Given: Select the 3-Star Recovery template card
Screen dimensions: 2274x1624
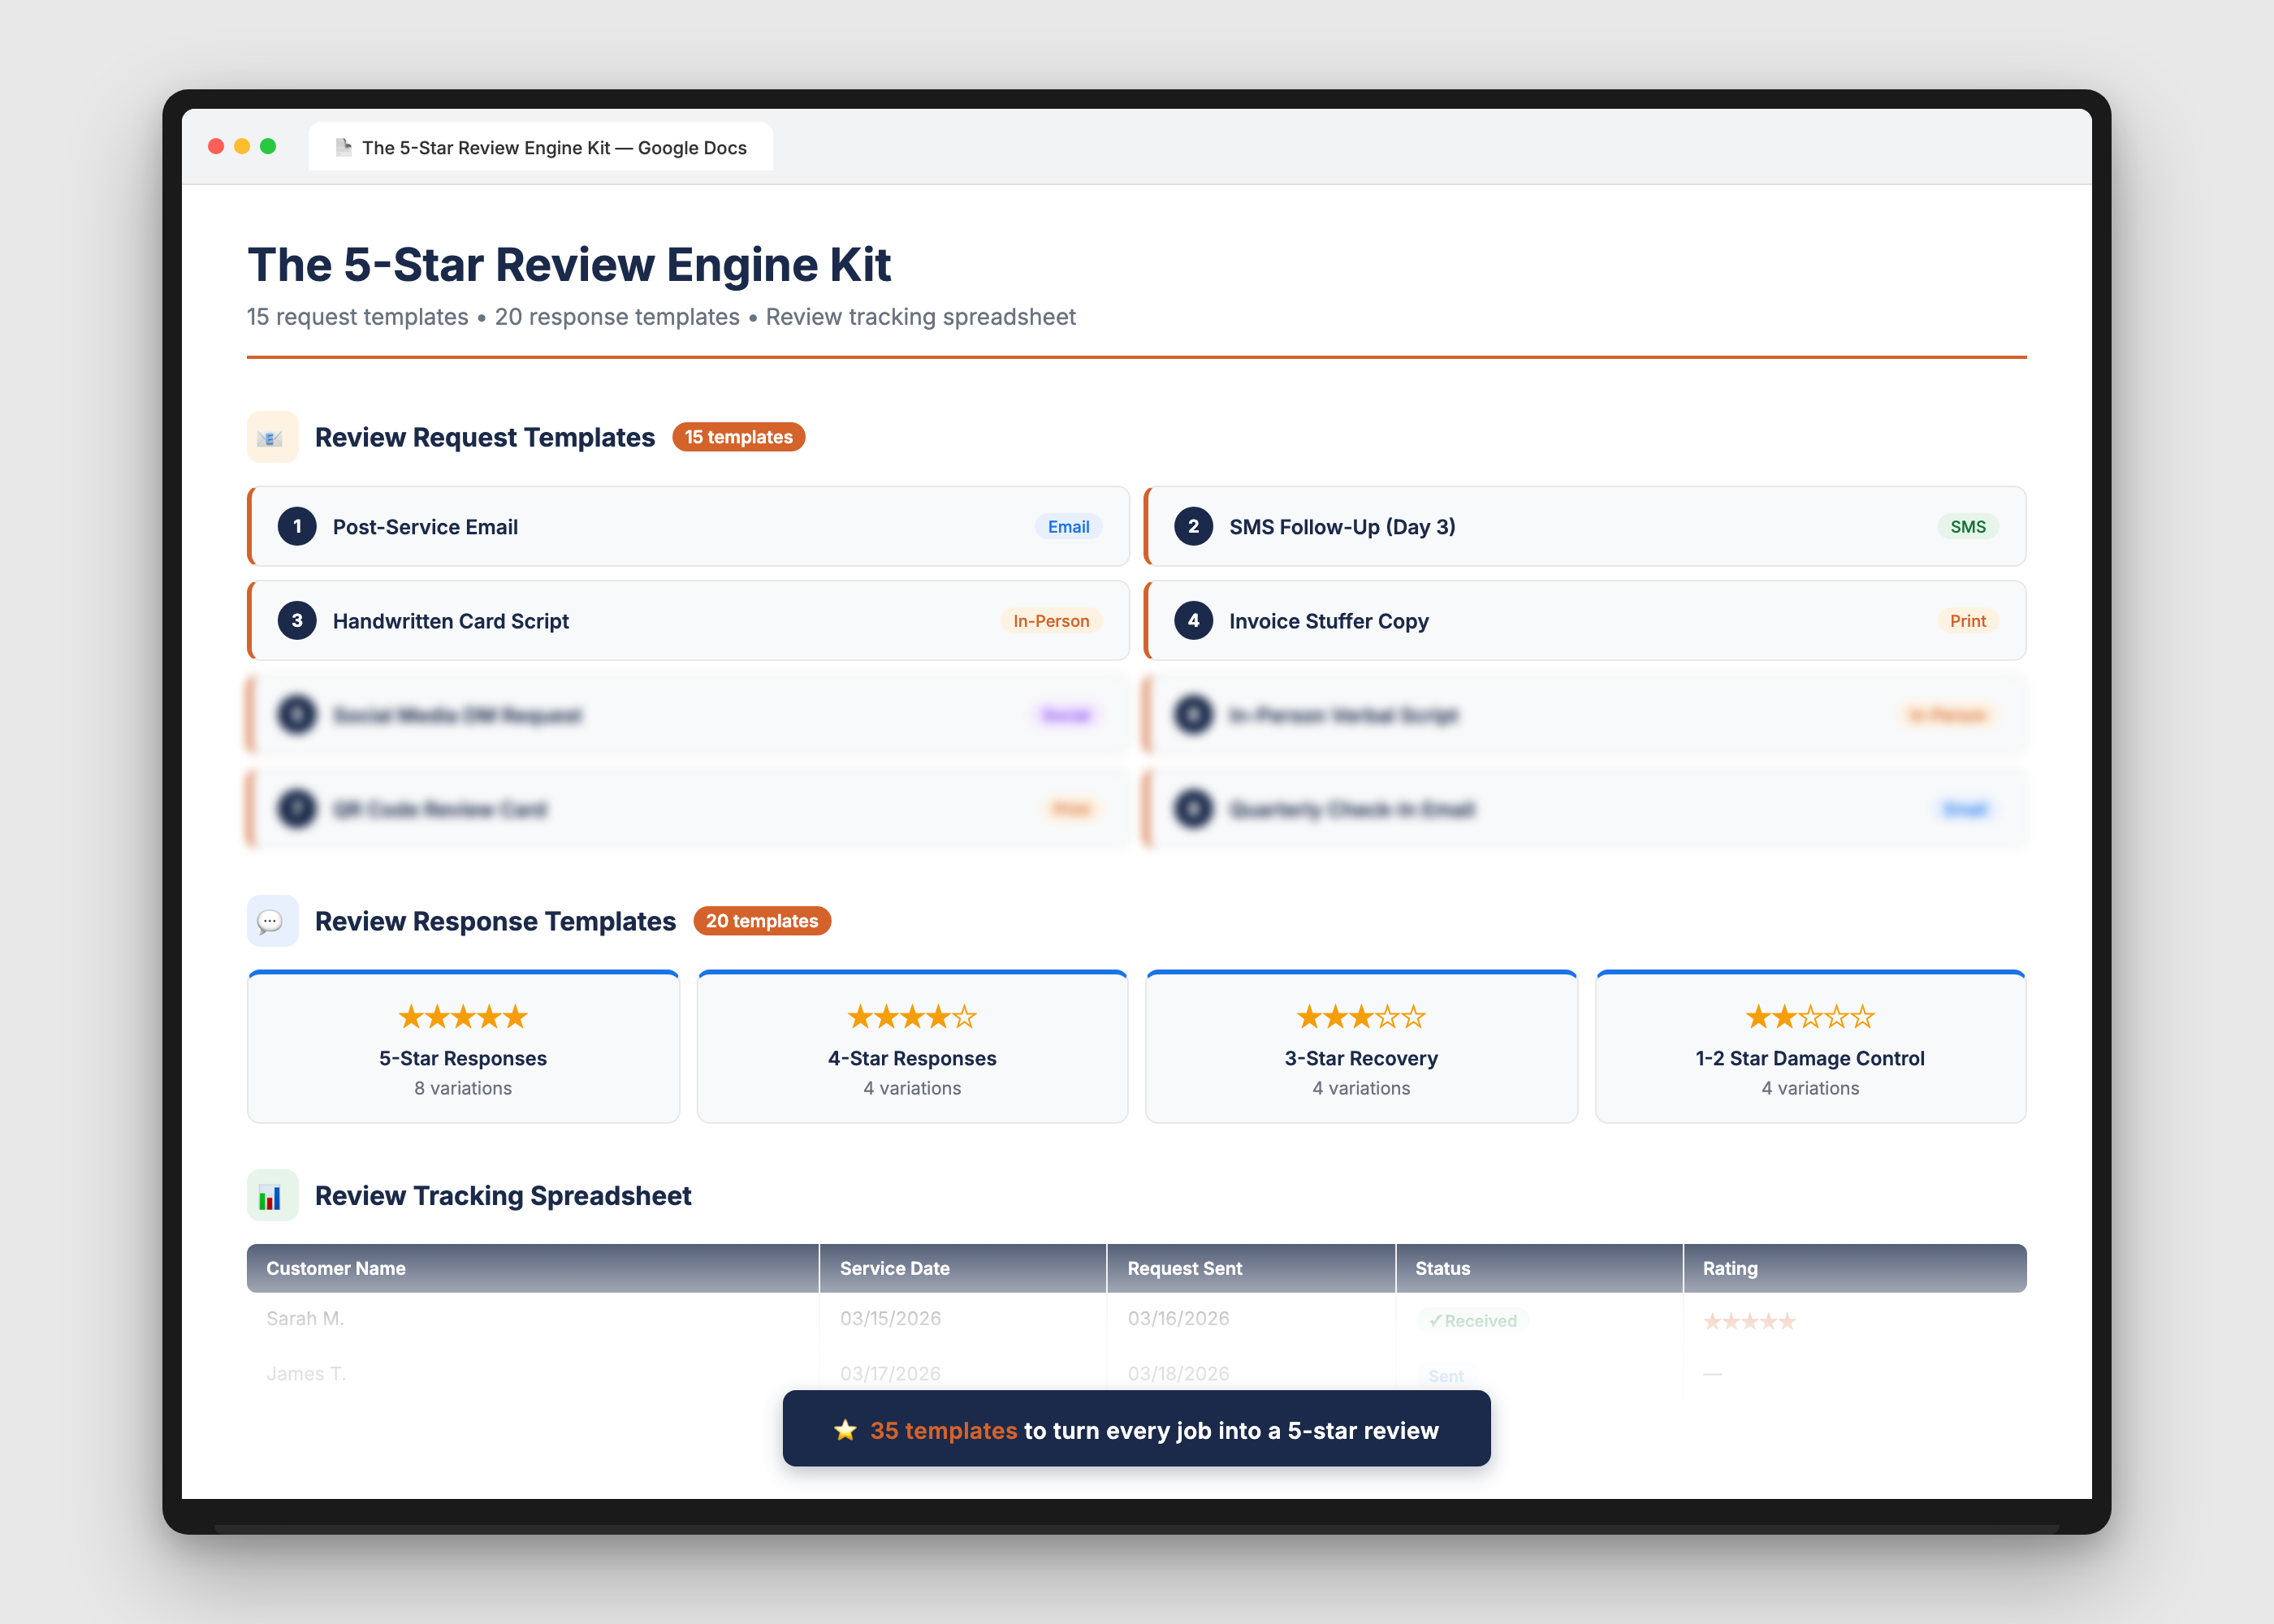Looking at the screenshot, I should click(1360, 1046).
